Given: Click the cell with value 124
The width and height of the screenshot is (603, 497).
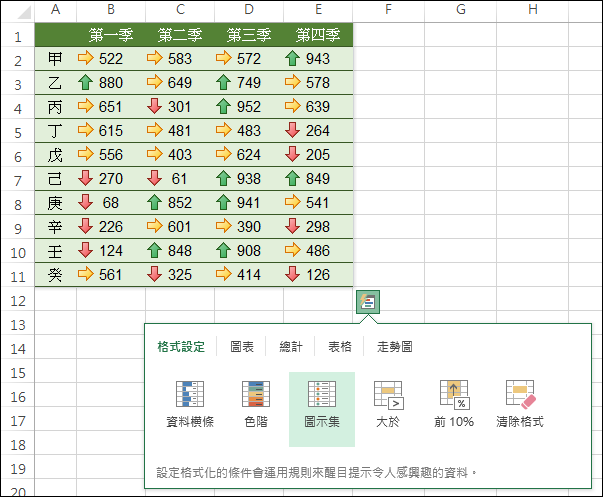Looking at the screenshot, I should coord(111,251).
